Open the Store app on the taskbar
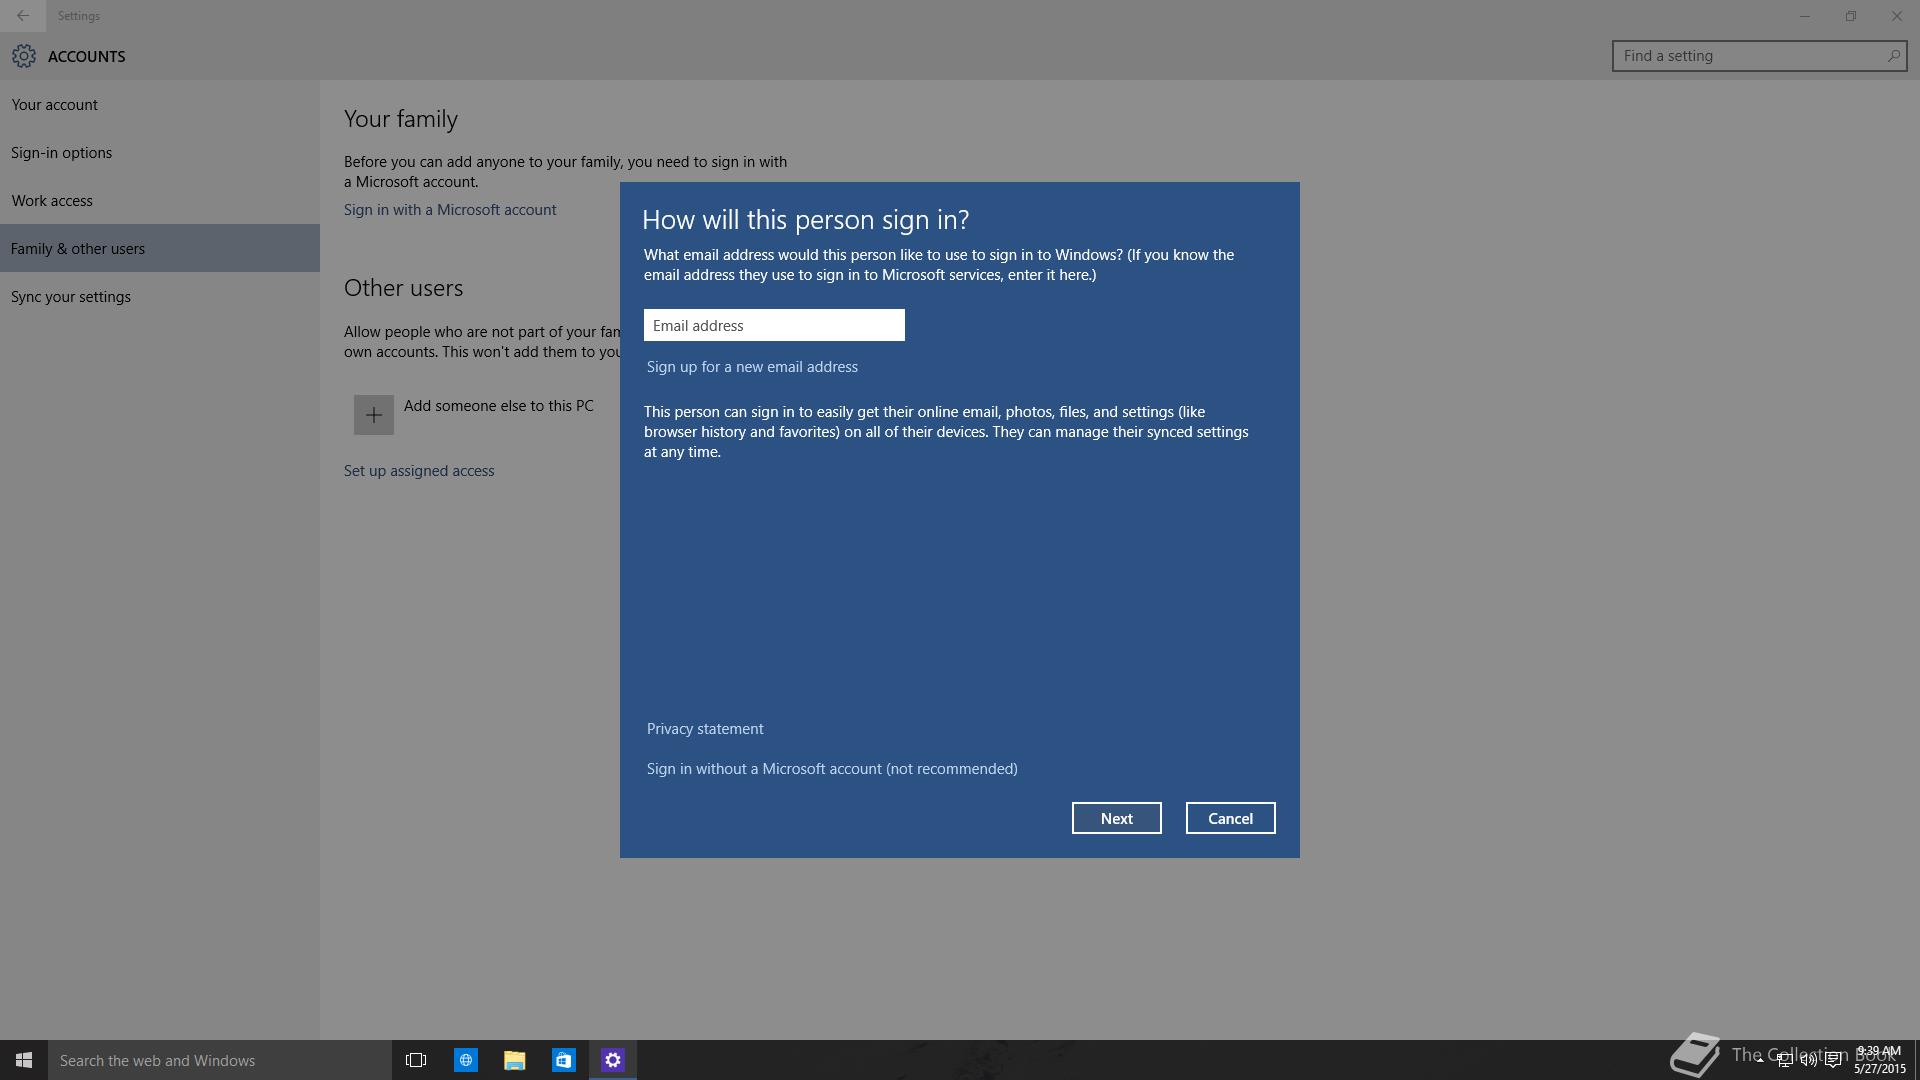Screen dimensions: 1920x1080 tap(563, 1060)
